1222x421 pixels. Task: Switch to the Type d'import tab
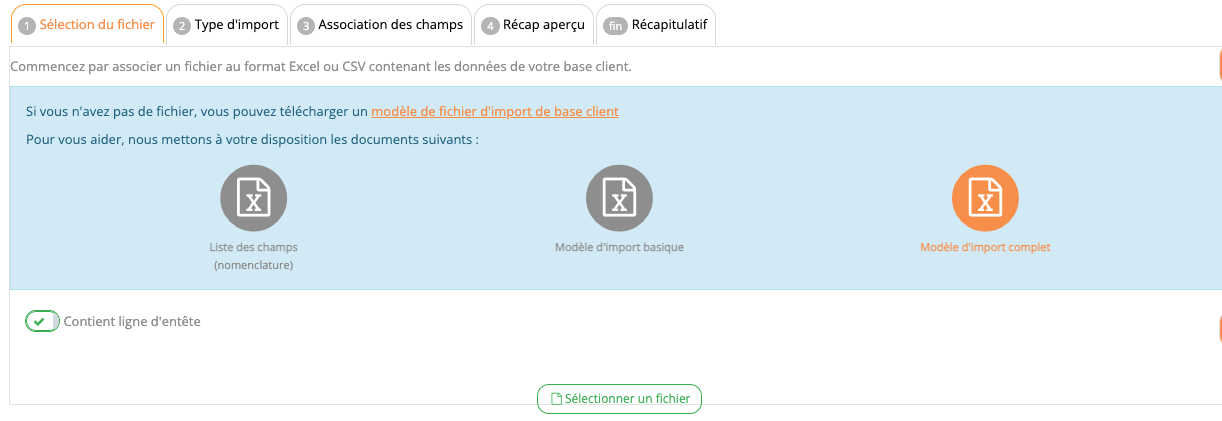236,25
